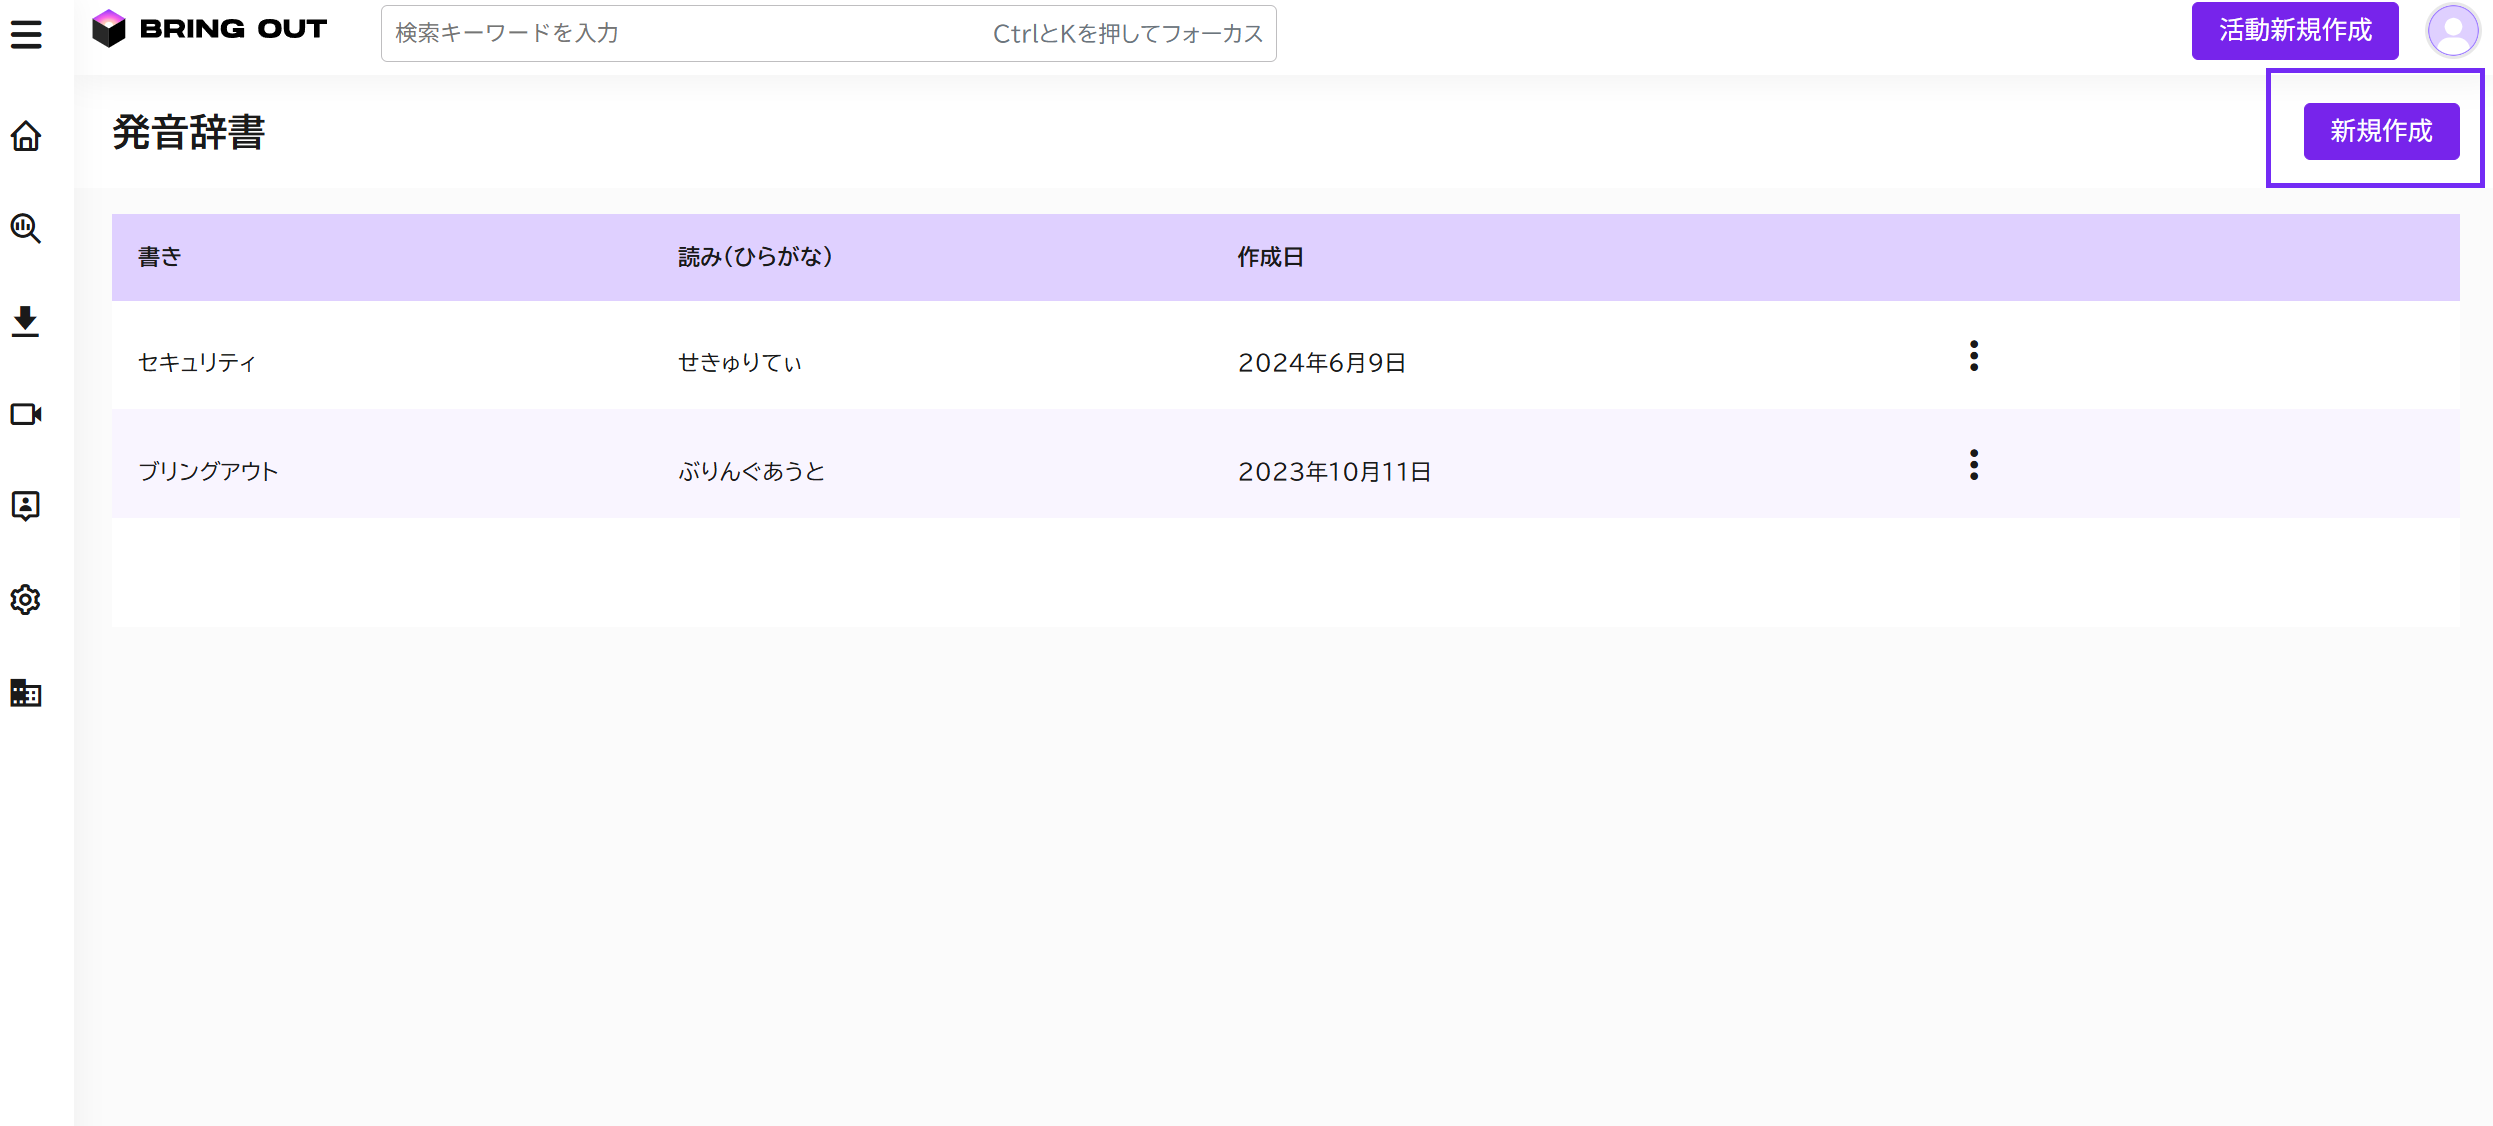Click the 活動新規作成 button
2493x1126 pixels.
click(2294, 31)
